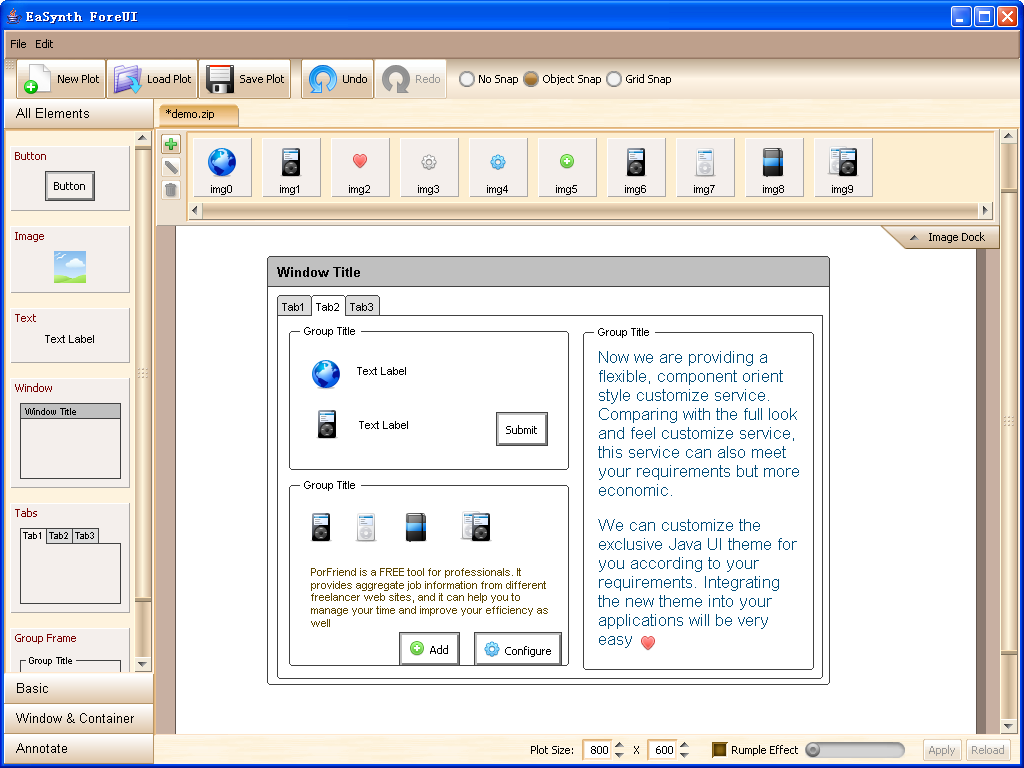This screenshot has width=1024, height=768.
Task: Click the New Plot toolbar icon
Action: click(38, 79)
